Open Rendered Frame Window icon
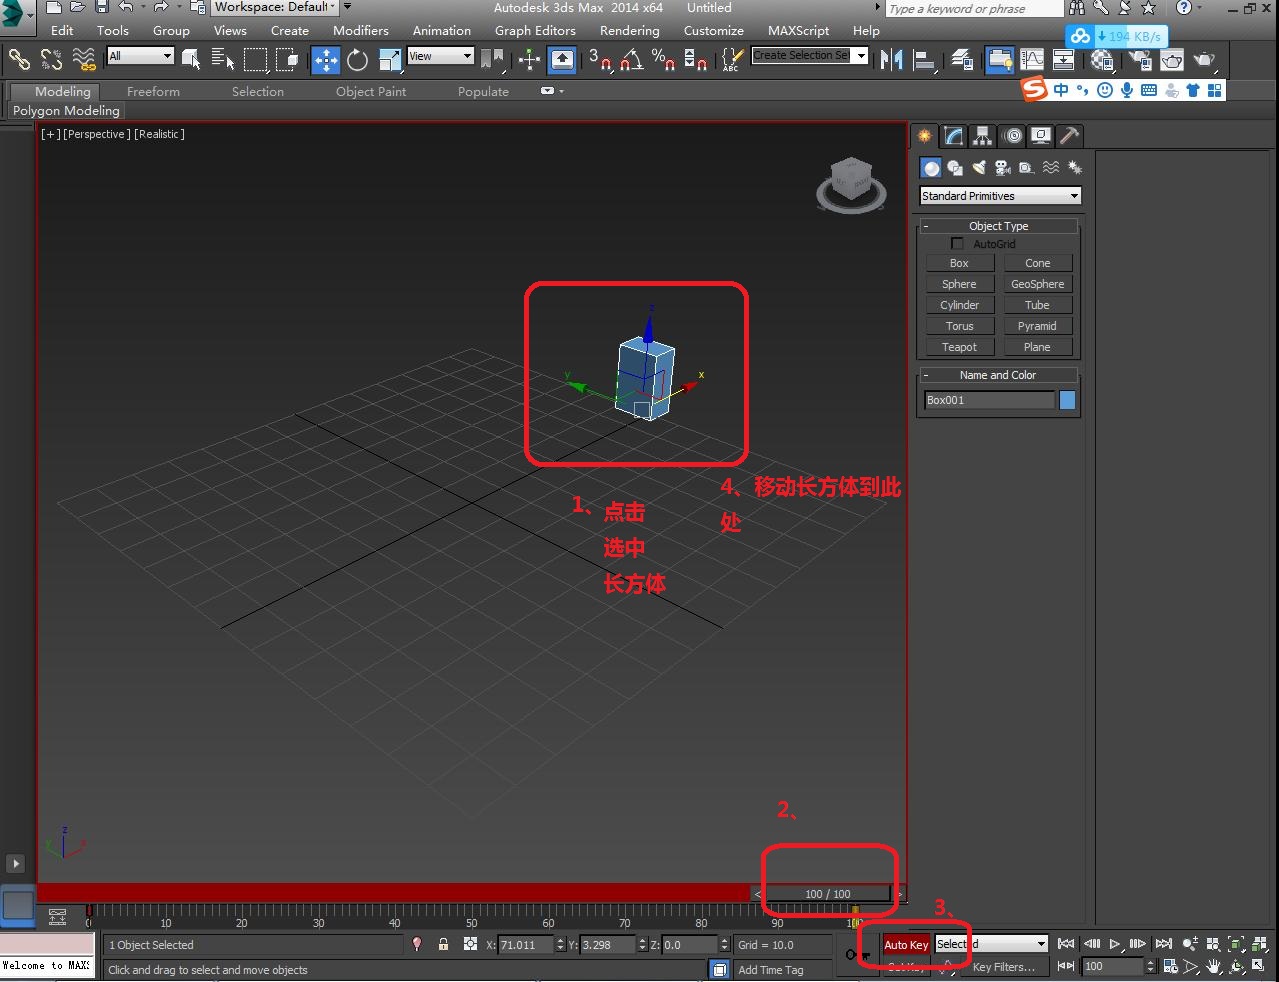 click(x=1172, y=60)
